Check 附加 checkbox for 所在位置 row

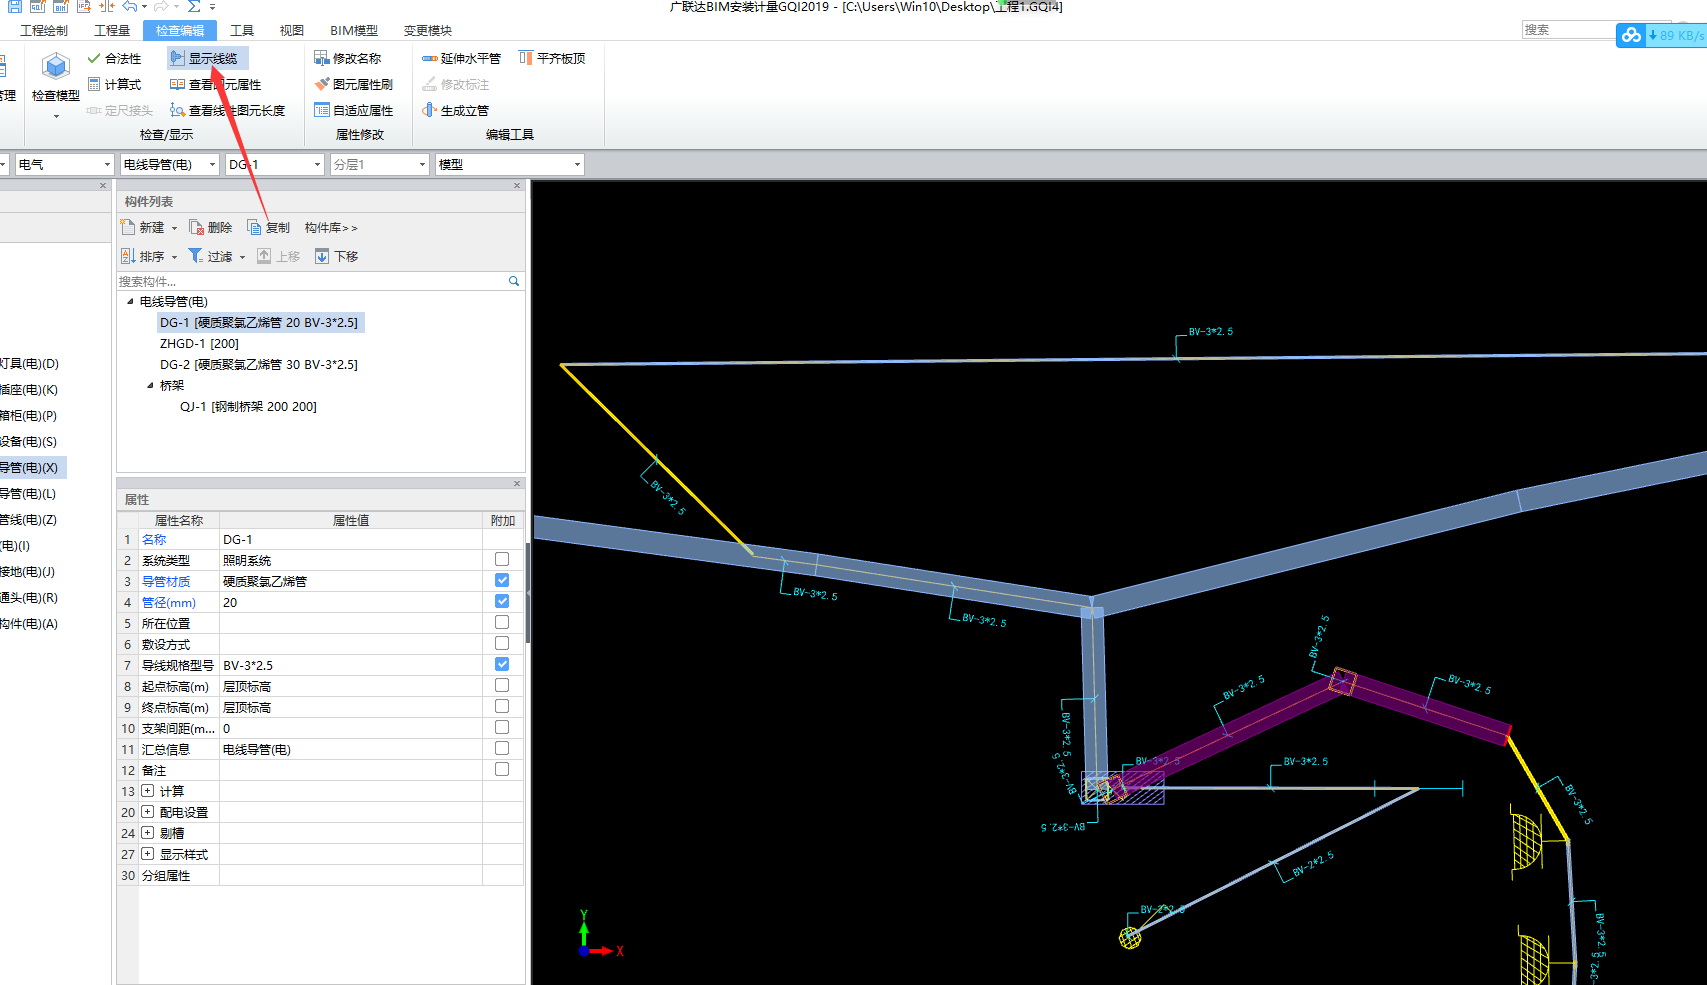pyautogui.click(x=502, y=623)
